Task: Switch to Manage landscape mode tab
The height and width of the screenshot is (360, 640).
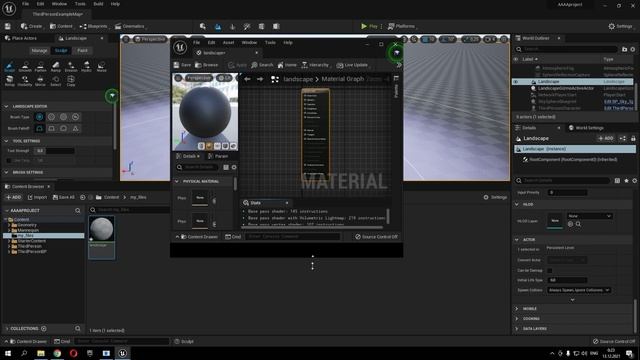Action: click(39, 51)
